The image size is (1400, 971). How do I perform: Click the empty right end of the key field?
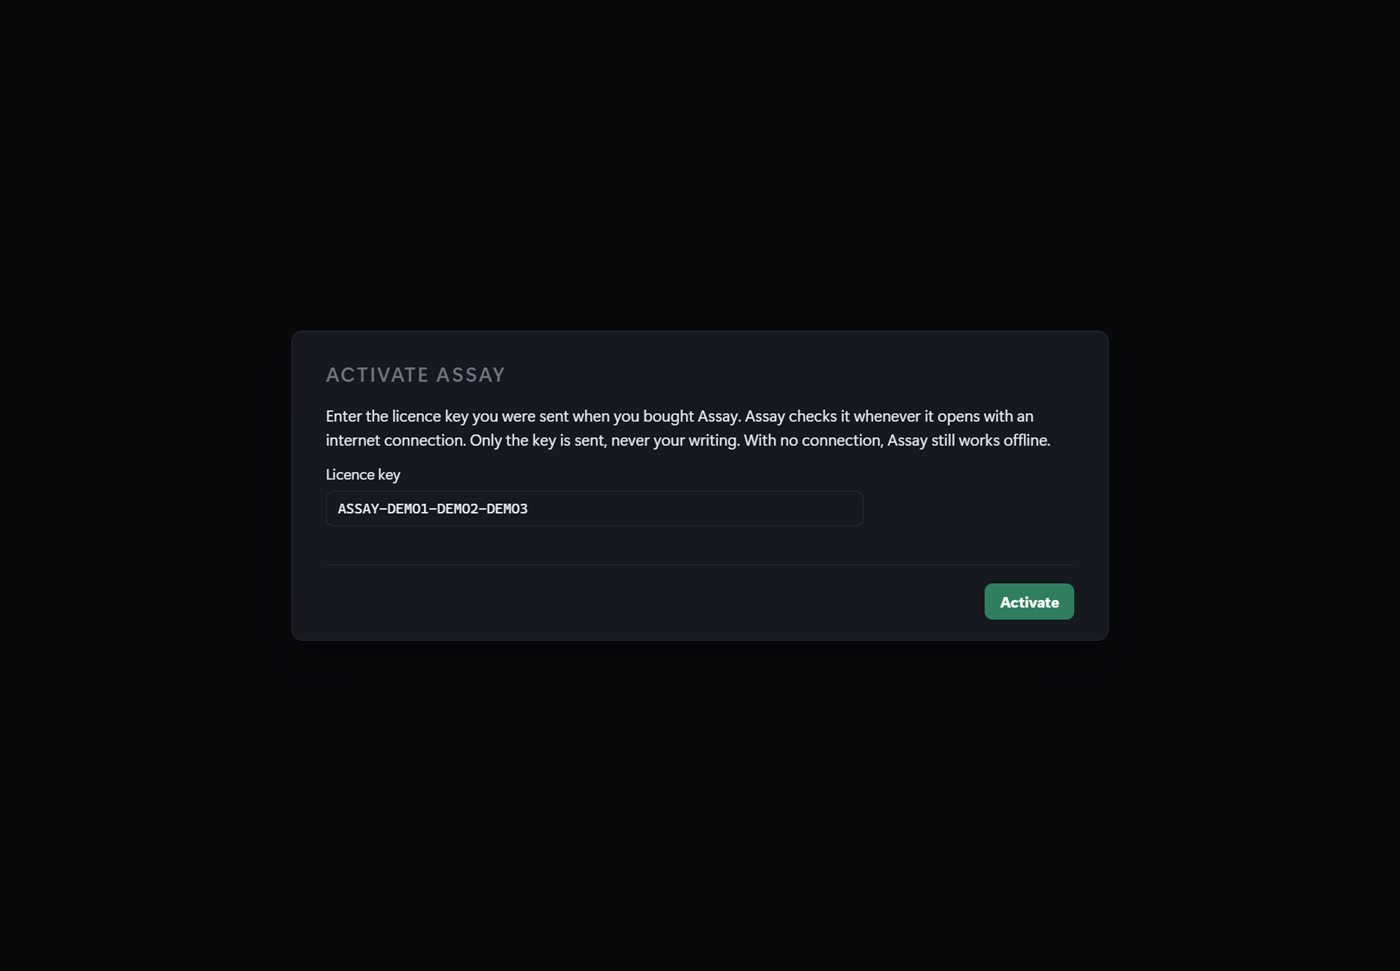pos(750,508)
